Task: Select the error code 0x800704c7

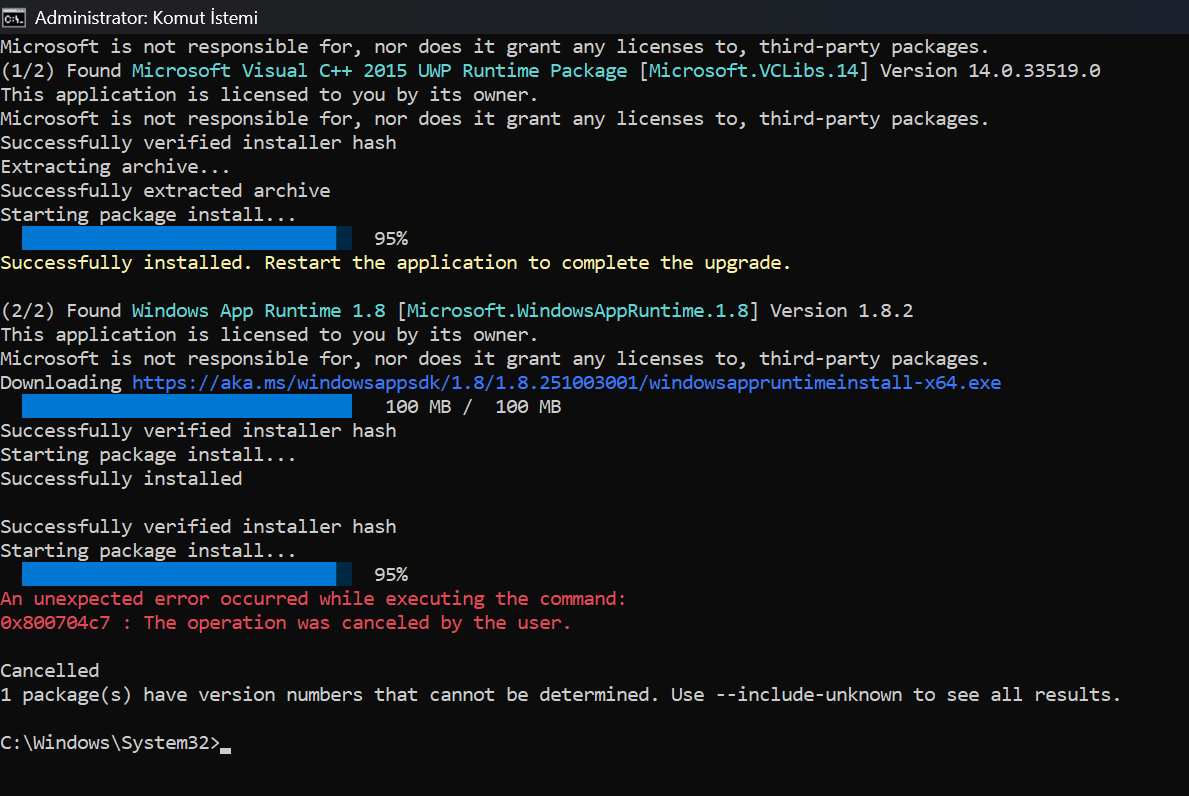Action: pos(66,623)
